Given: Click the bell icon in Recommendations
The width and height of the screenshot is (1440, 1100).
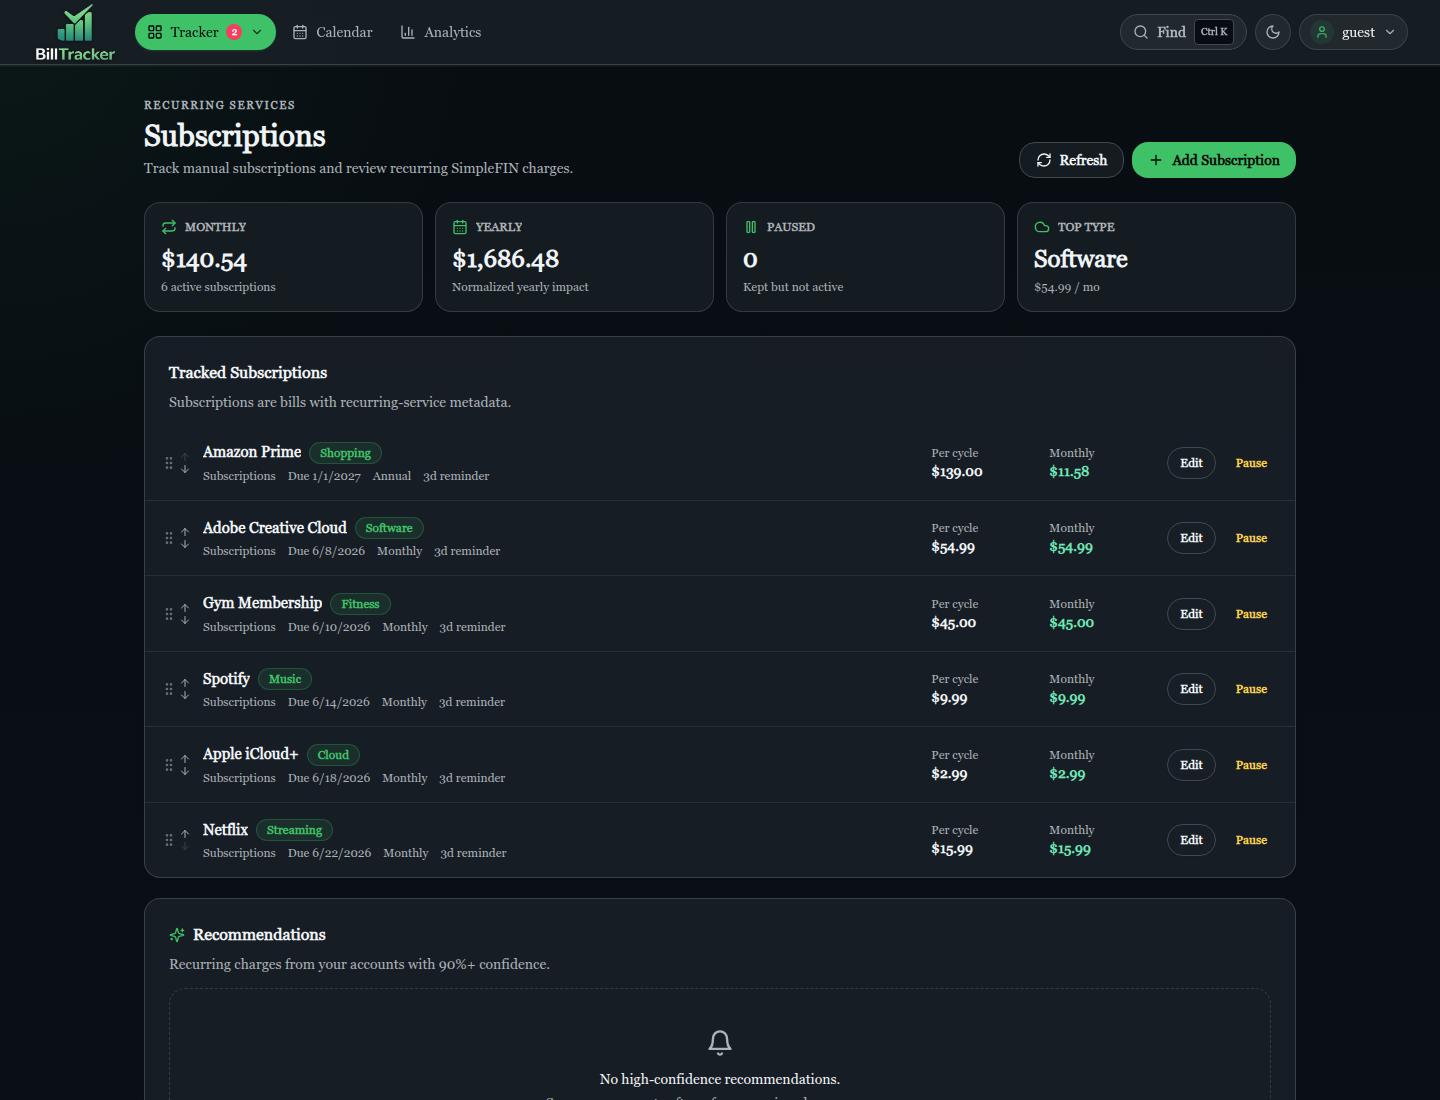Looking at the screenshot, I should click(x=720, y=1042).
